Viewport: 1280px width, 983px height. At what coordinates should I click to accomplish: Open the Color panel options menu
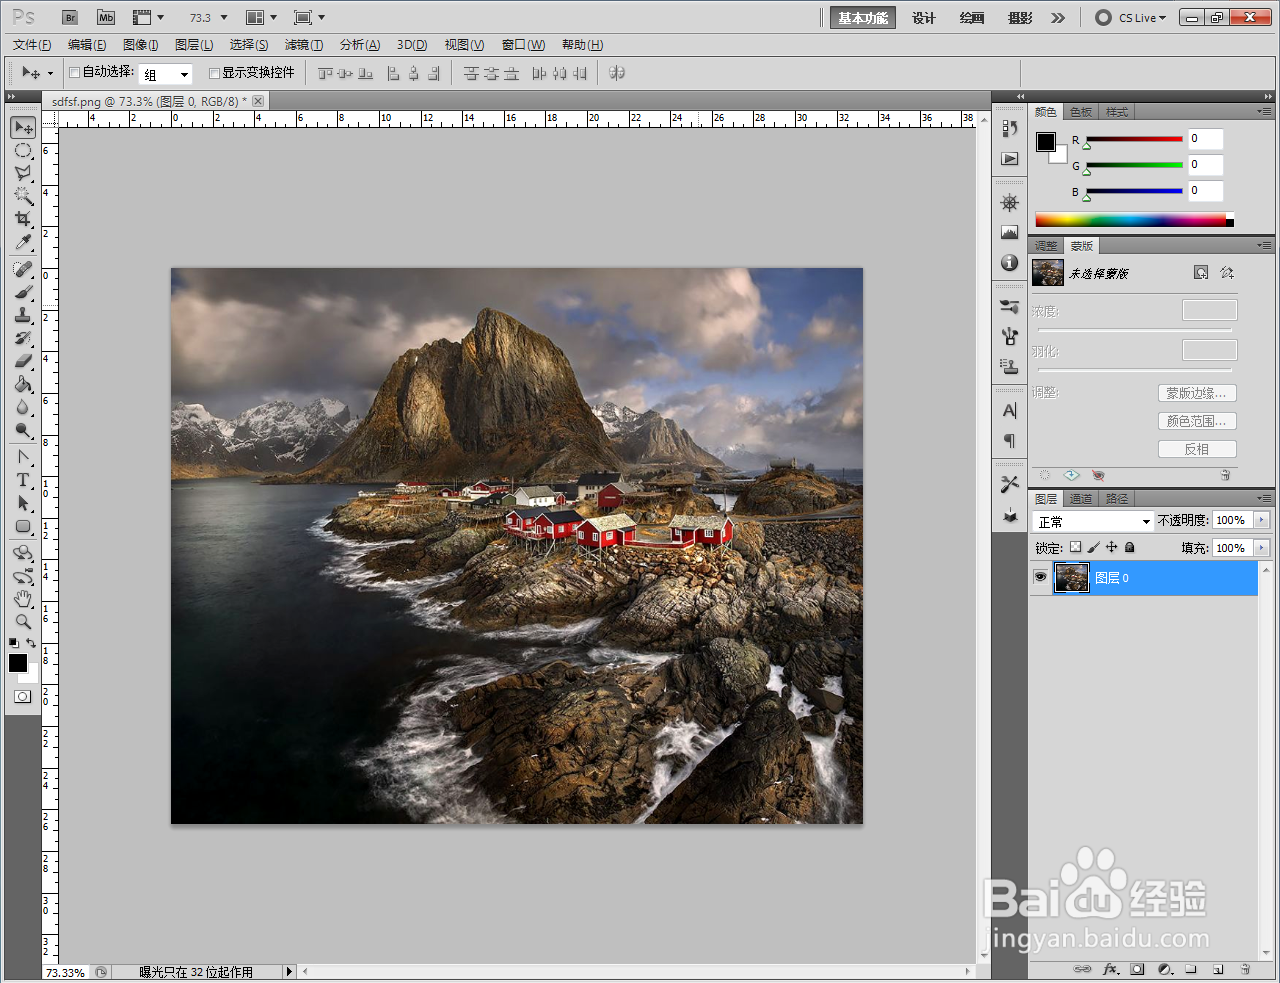point(1265,111)
